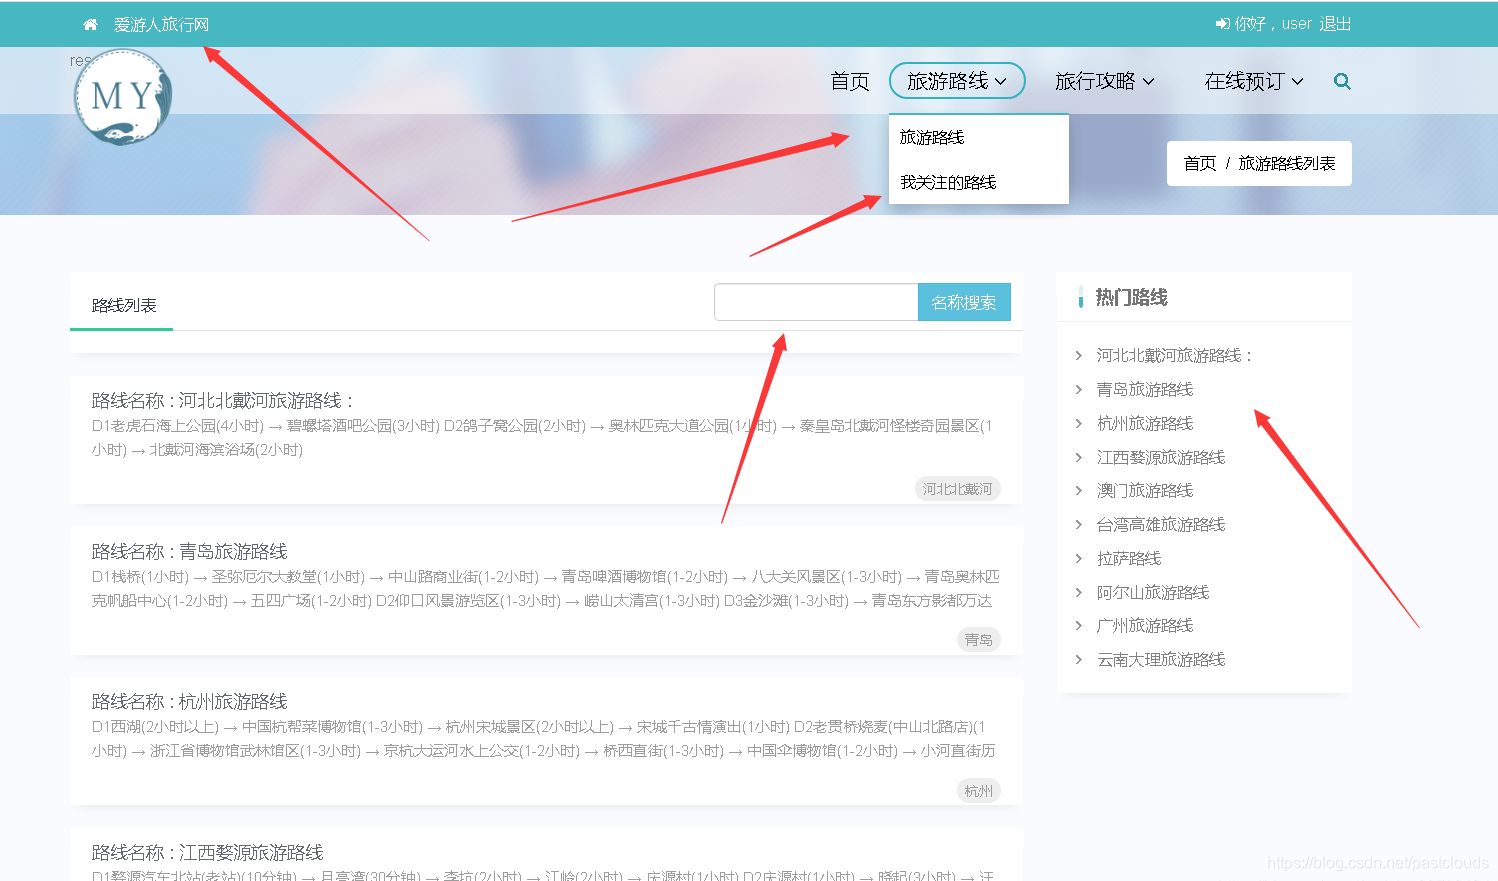This screenshot has height=881, width=1498.
Task: Click 爱游人旅行网 site title link
Action: click(161, 24)
